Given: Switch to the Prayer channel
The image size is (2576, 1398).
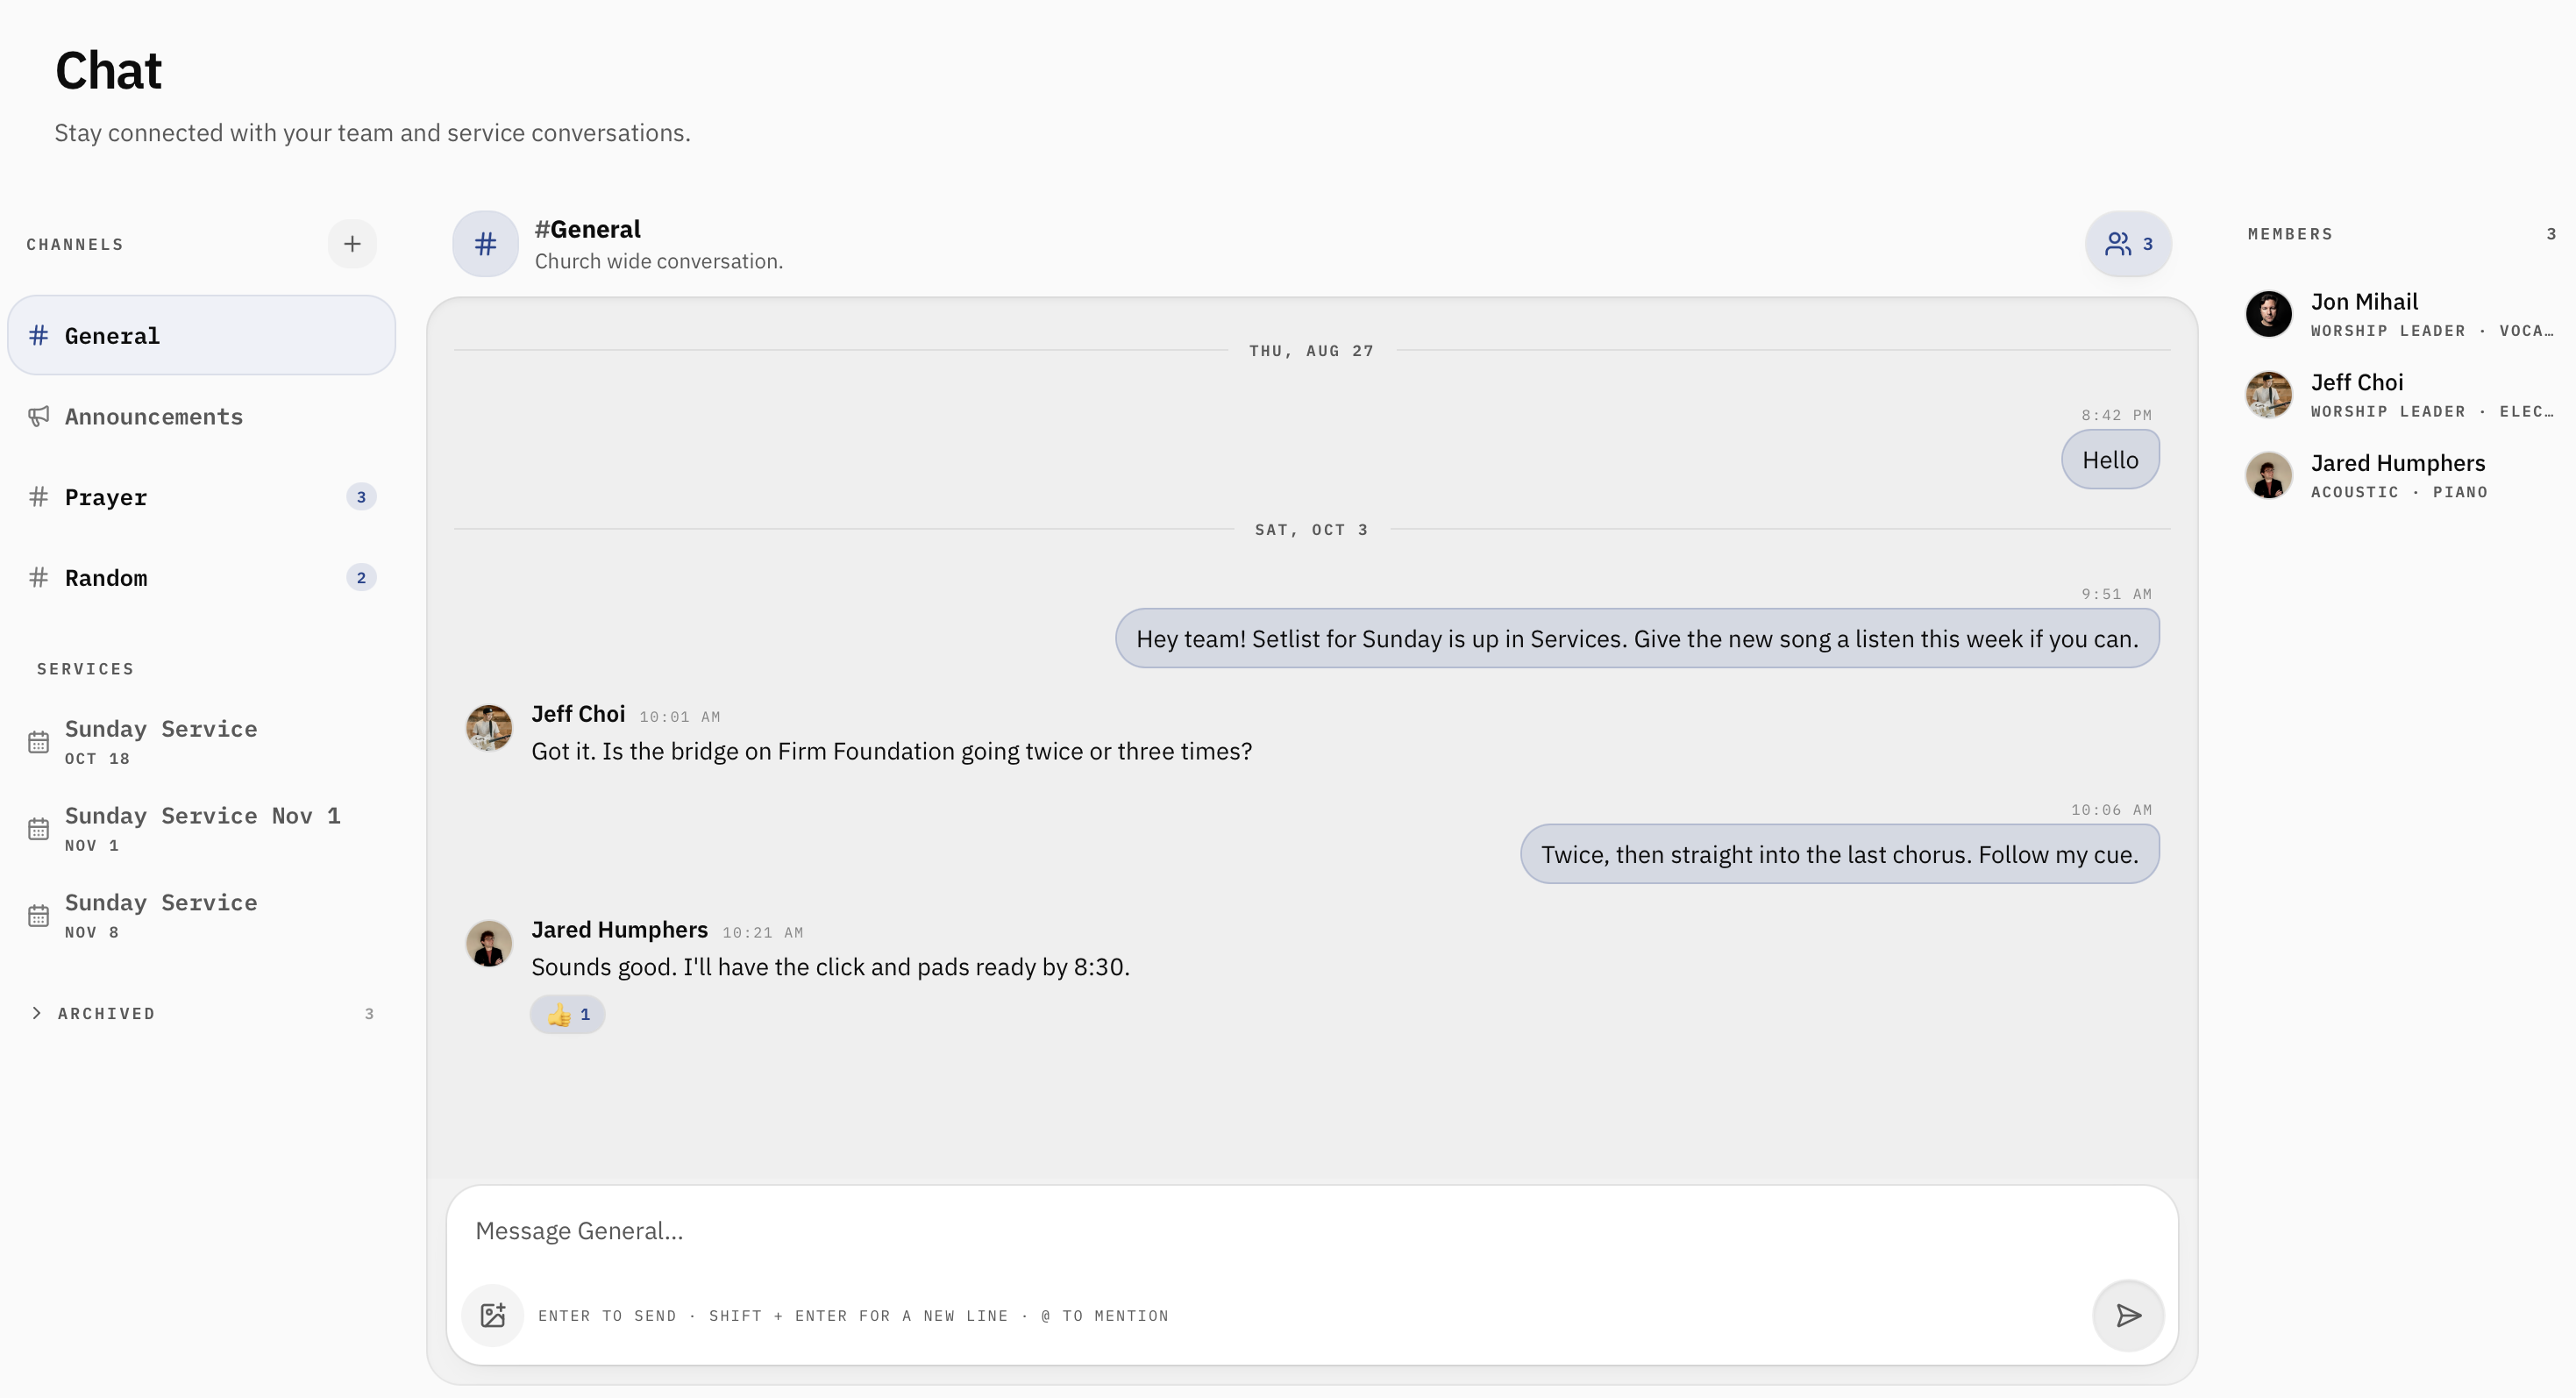Looking at the screenshot, I should point(202,497).
